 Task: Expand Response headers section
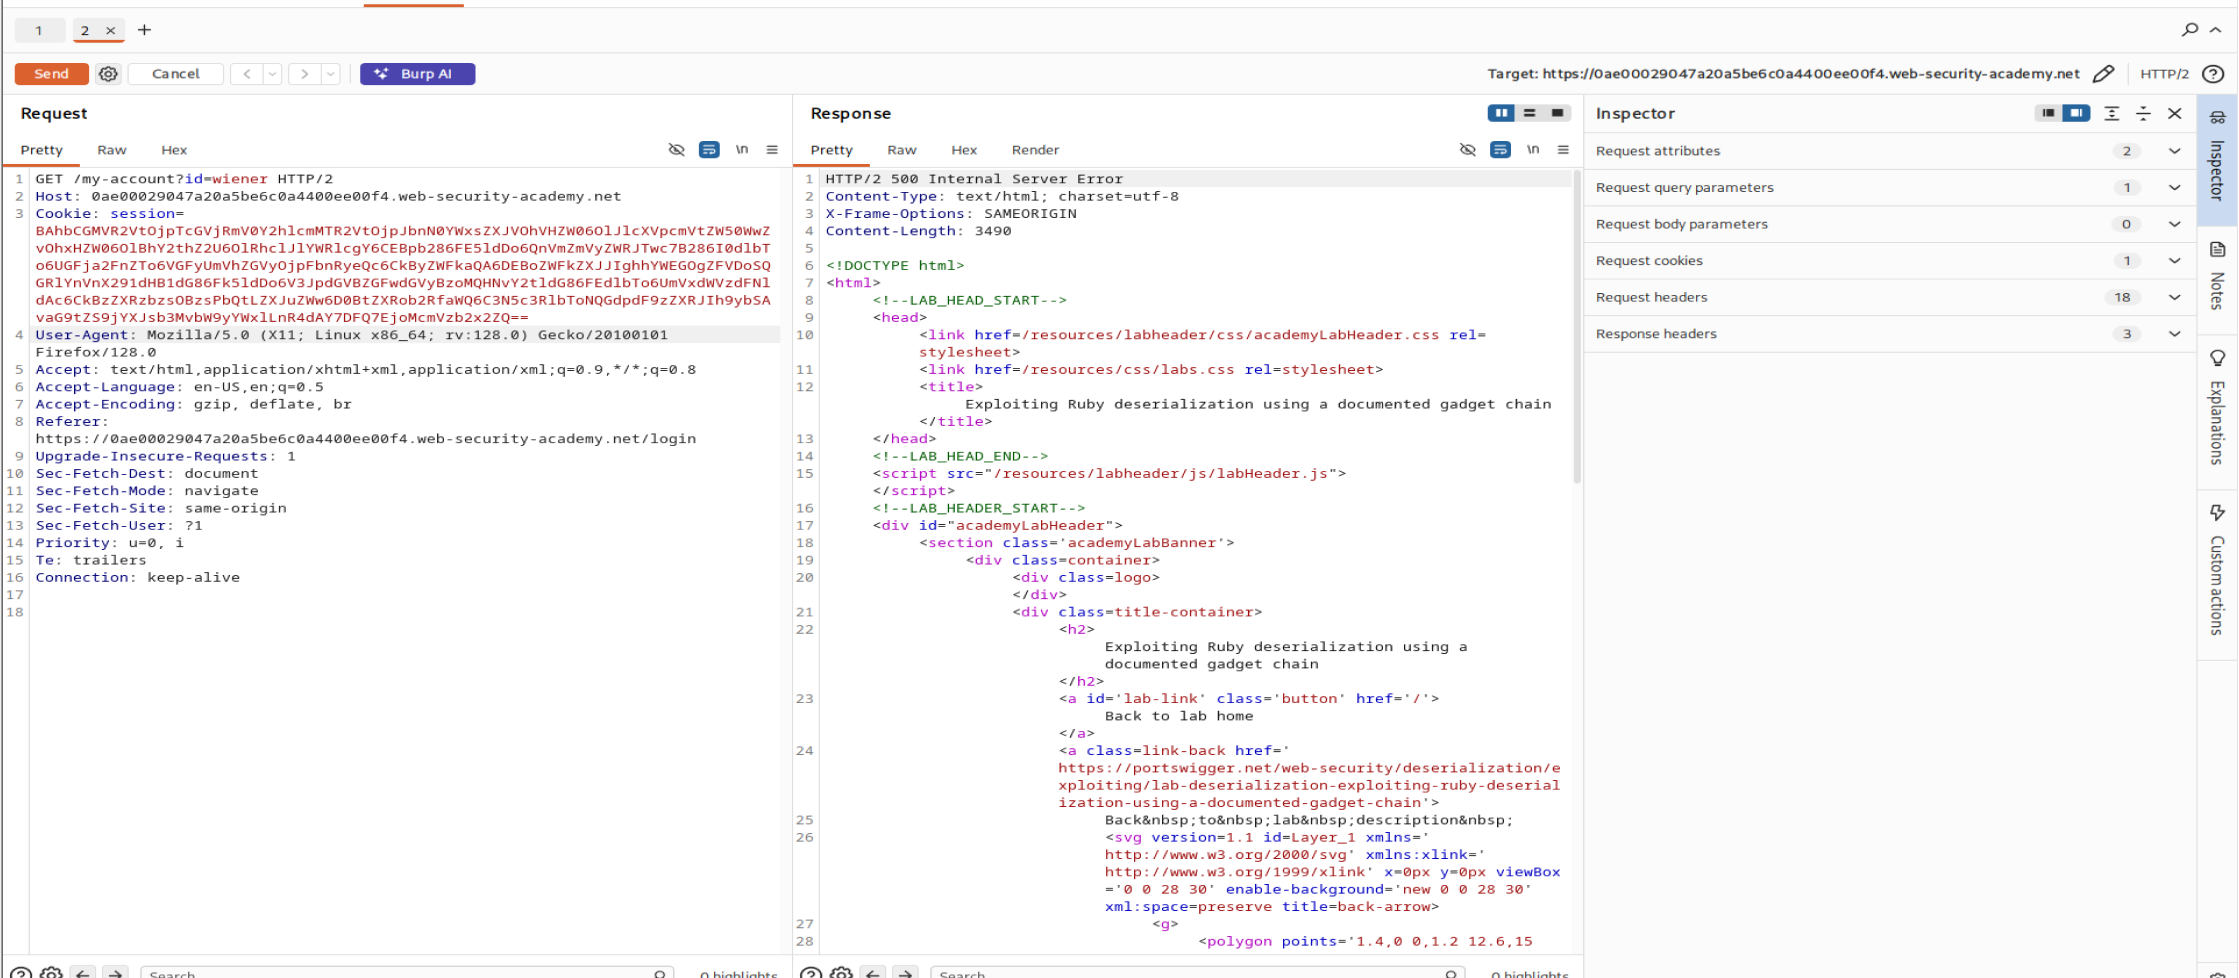[1889, 334]
